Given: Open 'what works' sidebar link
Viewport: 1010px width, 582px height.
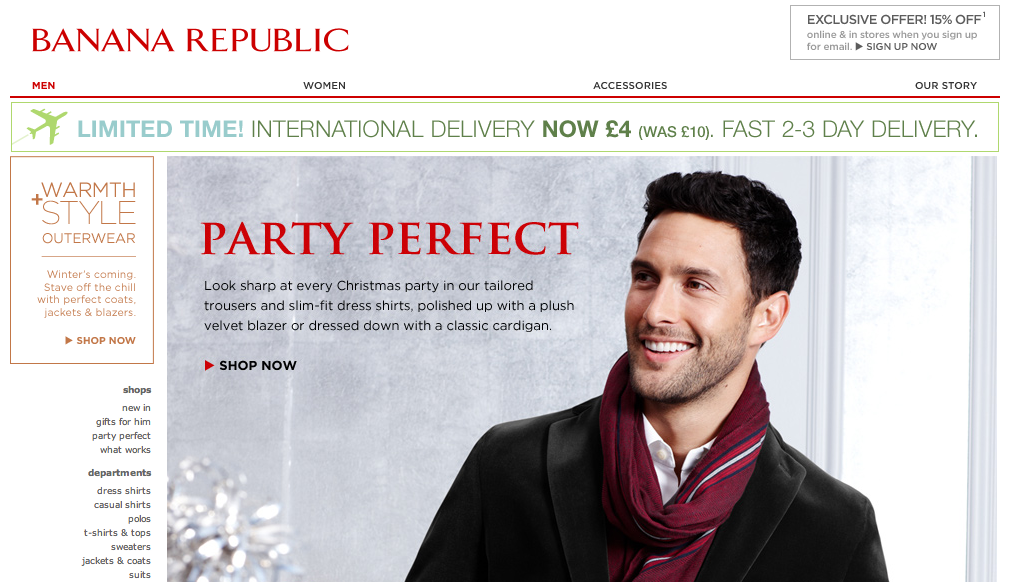Looking at the screenshot, I should tap(125, 450).
